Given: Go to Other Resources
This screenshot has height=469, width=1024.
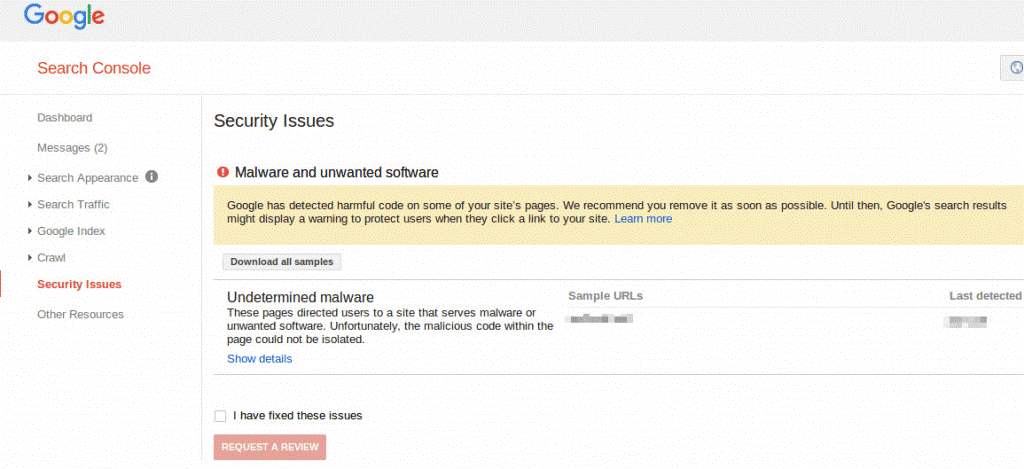Looking at the screenshot, I should (80, 315).
